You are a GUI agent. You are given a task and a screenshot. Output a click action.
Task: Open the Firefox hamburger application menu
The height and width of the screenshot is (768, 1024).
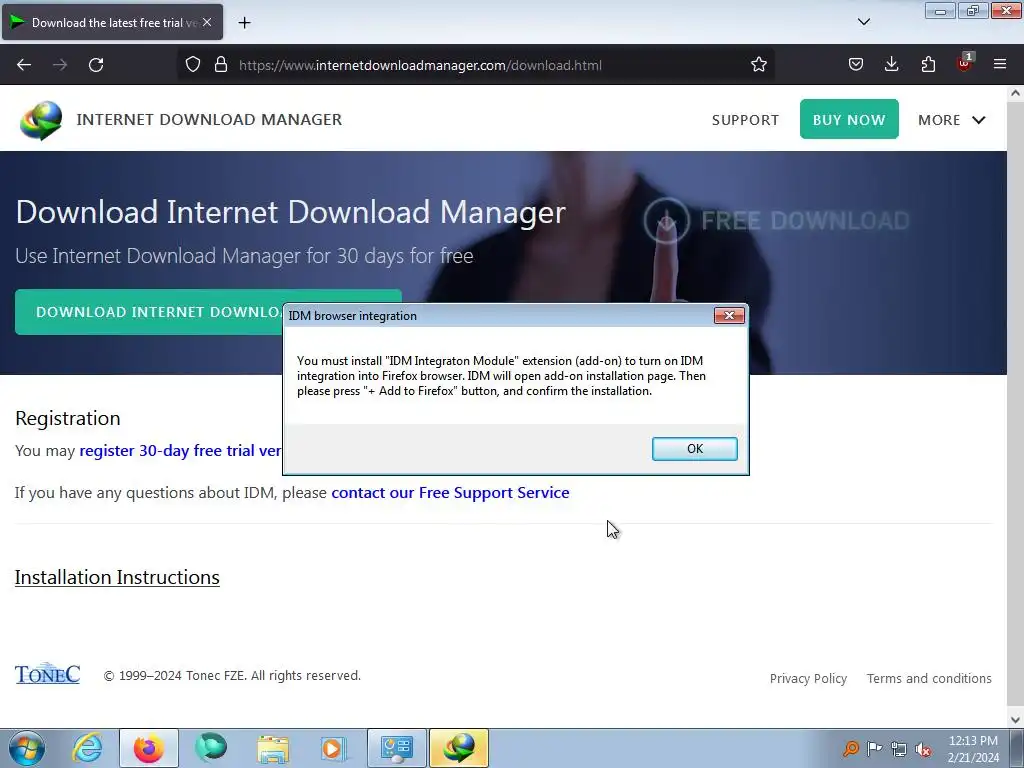(x=1000, y=65)
